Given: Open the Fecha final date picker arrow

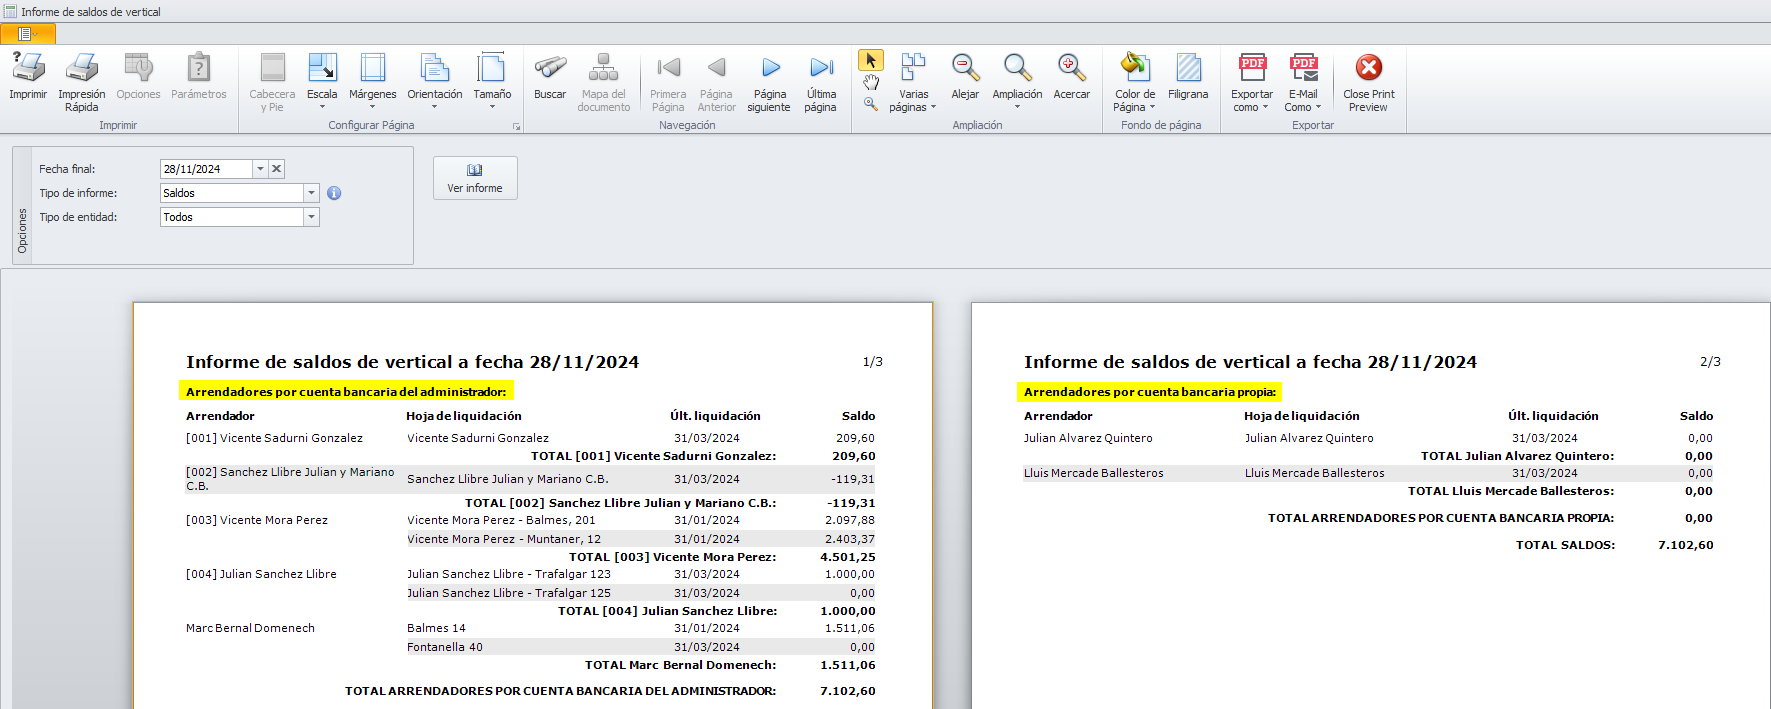Looking at the screenshot, I should click(260, 169).
